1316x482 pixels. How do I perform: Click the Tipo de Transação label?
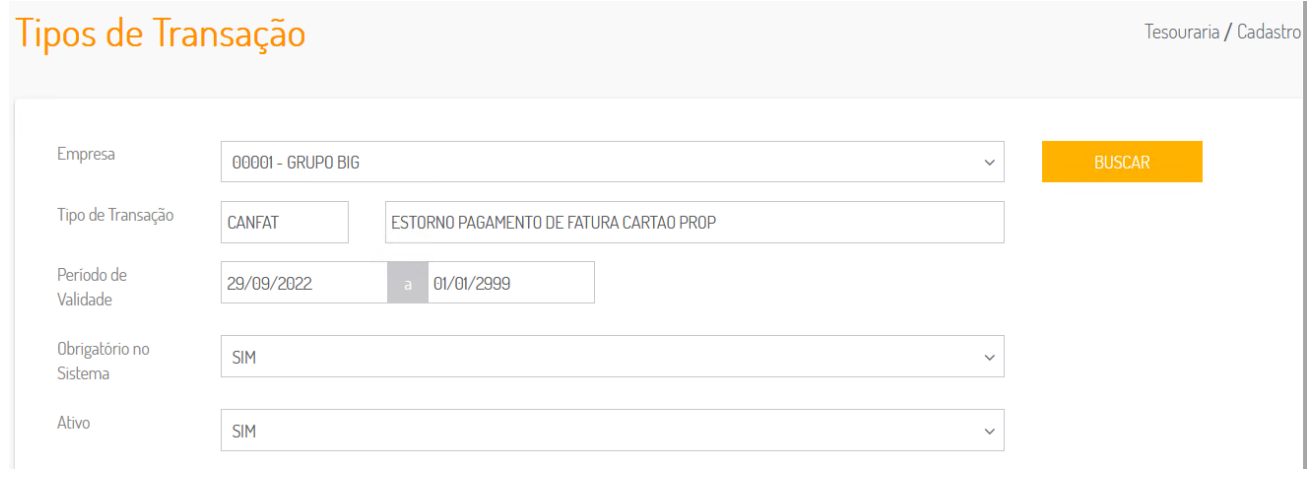tap(115, 215)
